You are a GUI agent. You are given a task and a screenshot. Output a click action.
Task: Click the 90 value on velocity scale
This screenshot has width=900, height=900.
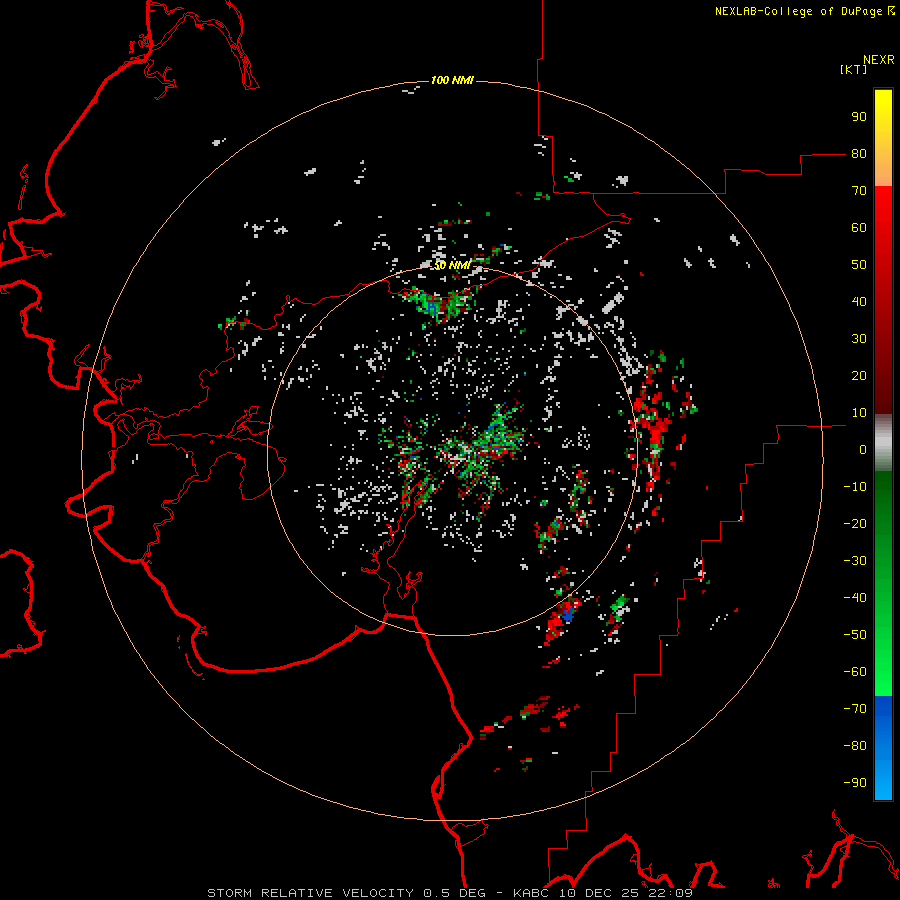(x=859, y=117)
